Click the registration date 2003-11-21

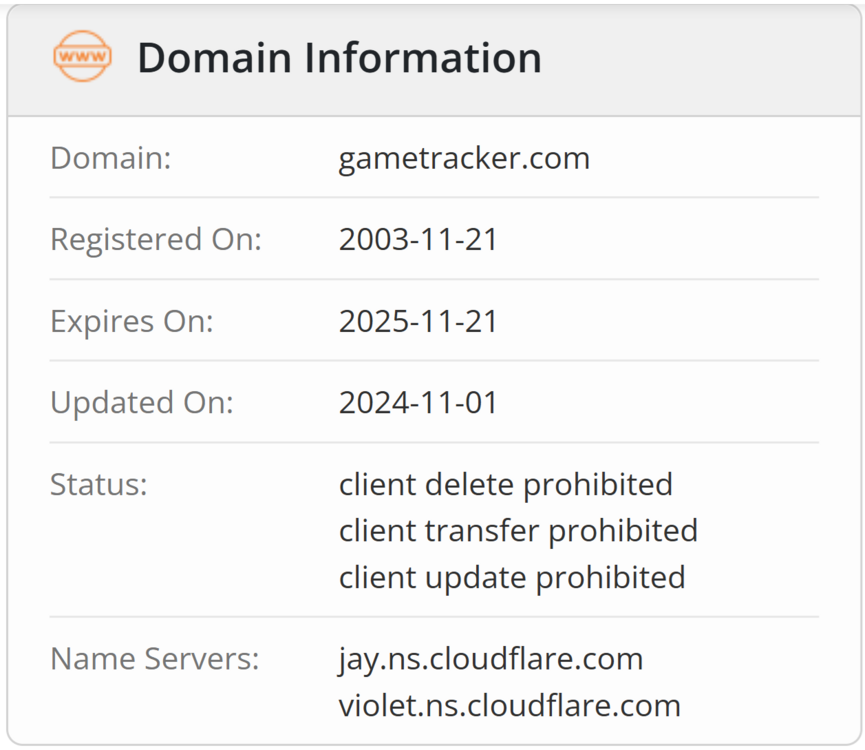(x=418, y=240)
